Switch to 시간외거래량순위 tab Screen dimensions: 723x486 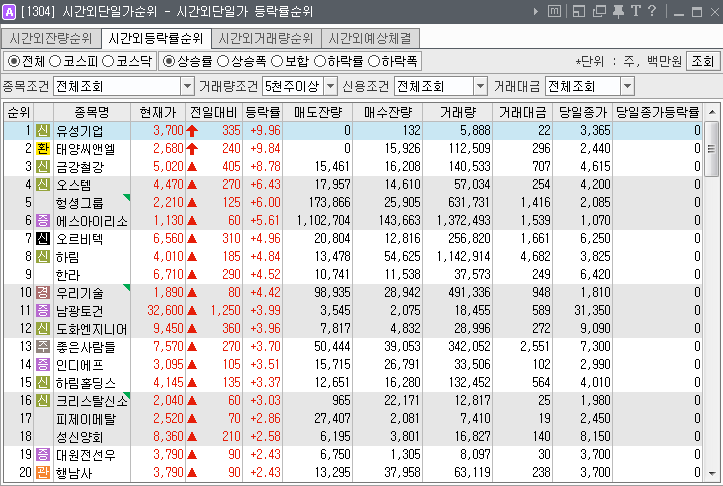click(266, 38)
